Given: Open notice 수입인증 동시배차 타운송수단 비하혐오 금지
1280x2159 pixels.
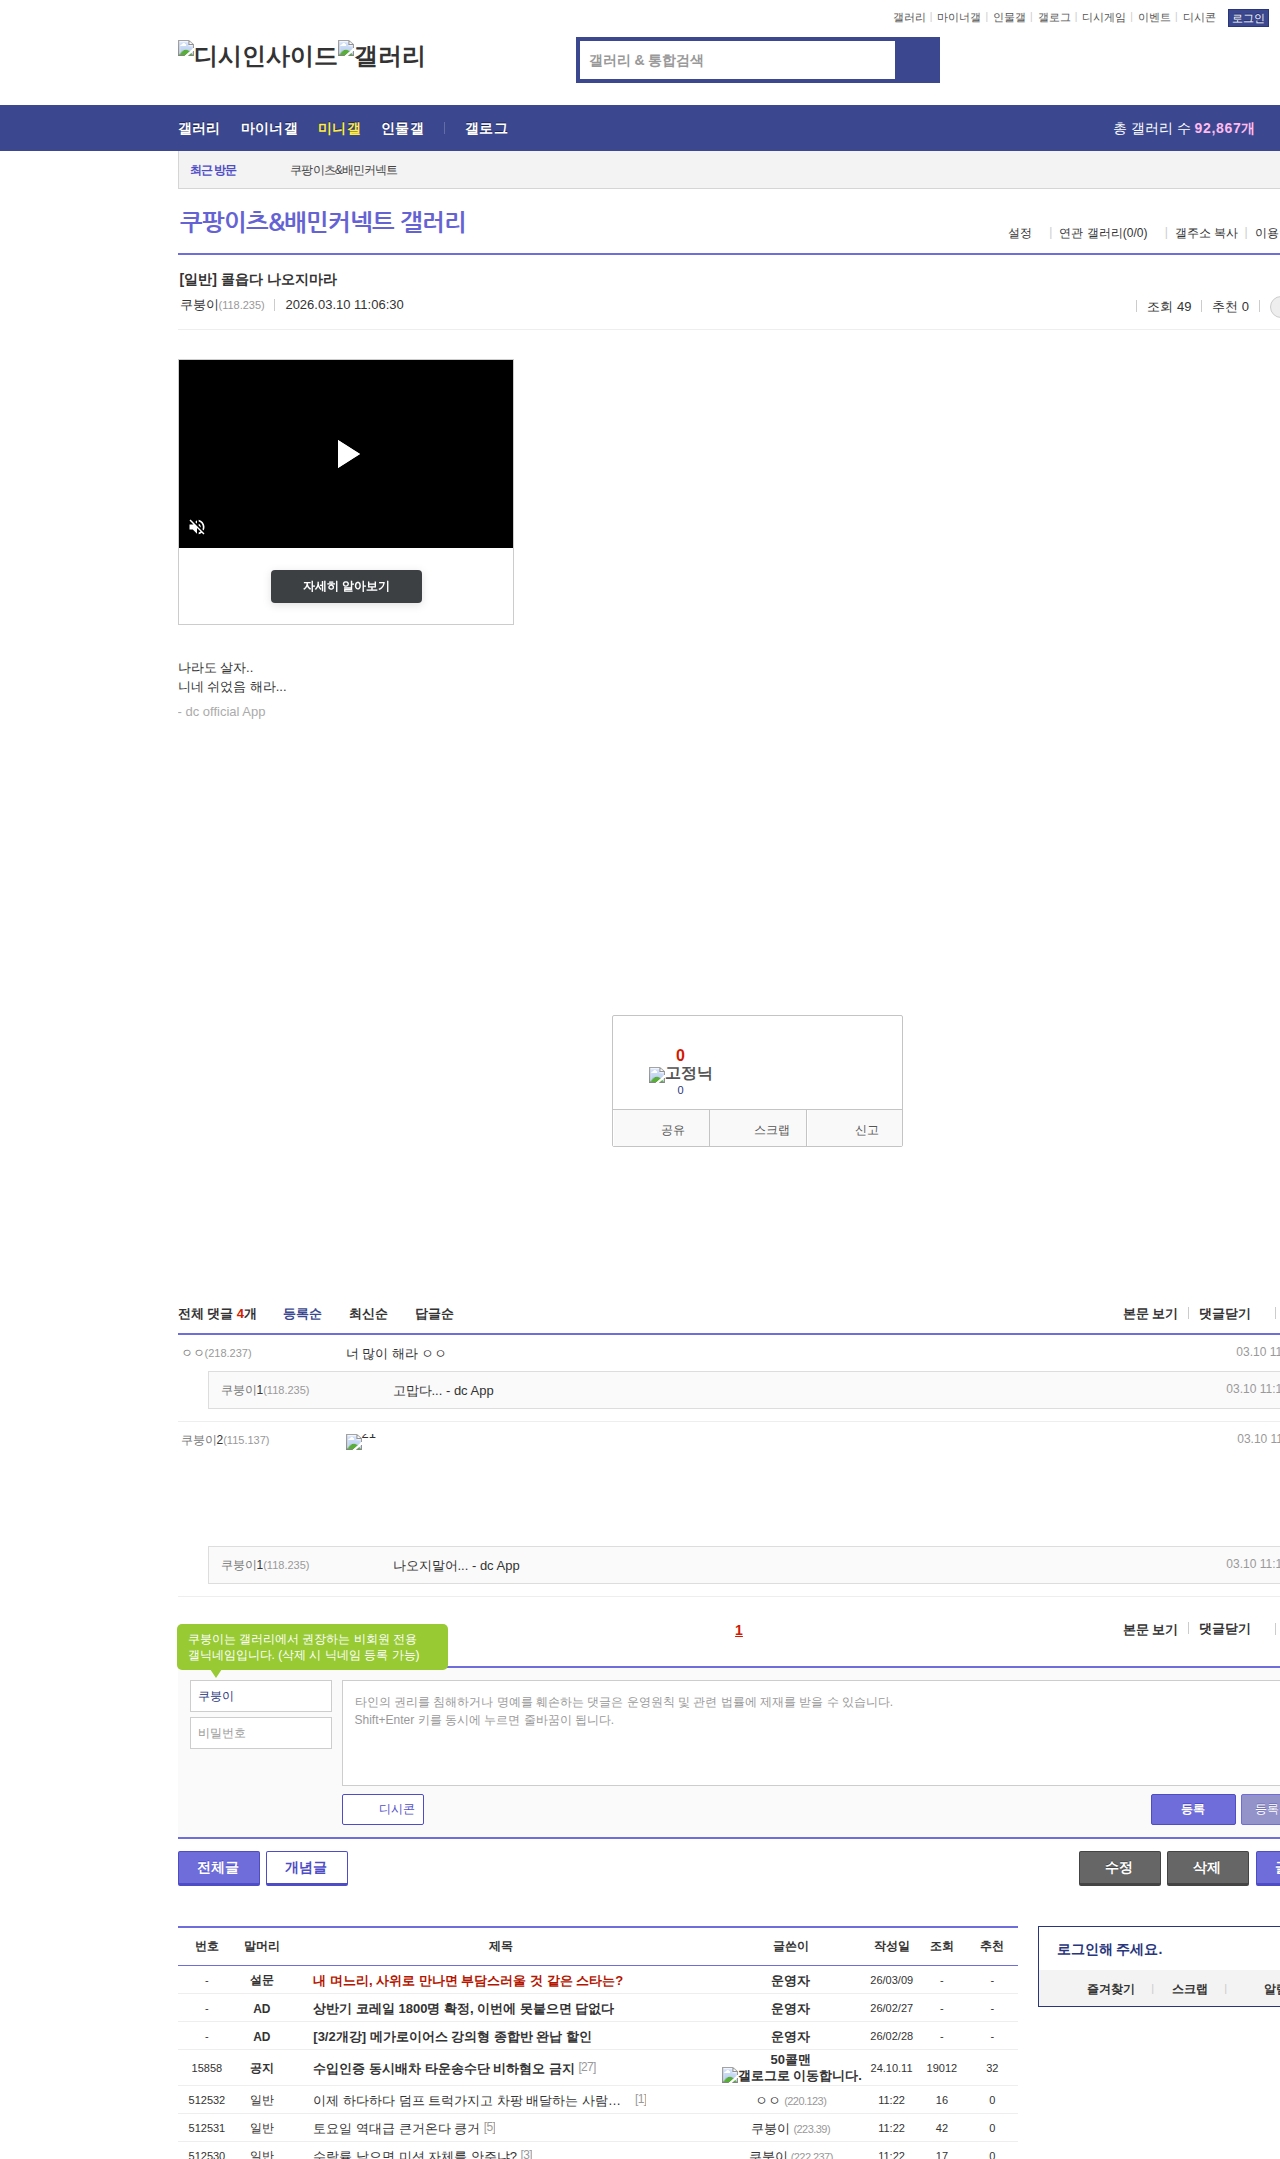Looking at the screenshot, I should 443,2068.
